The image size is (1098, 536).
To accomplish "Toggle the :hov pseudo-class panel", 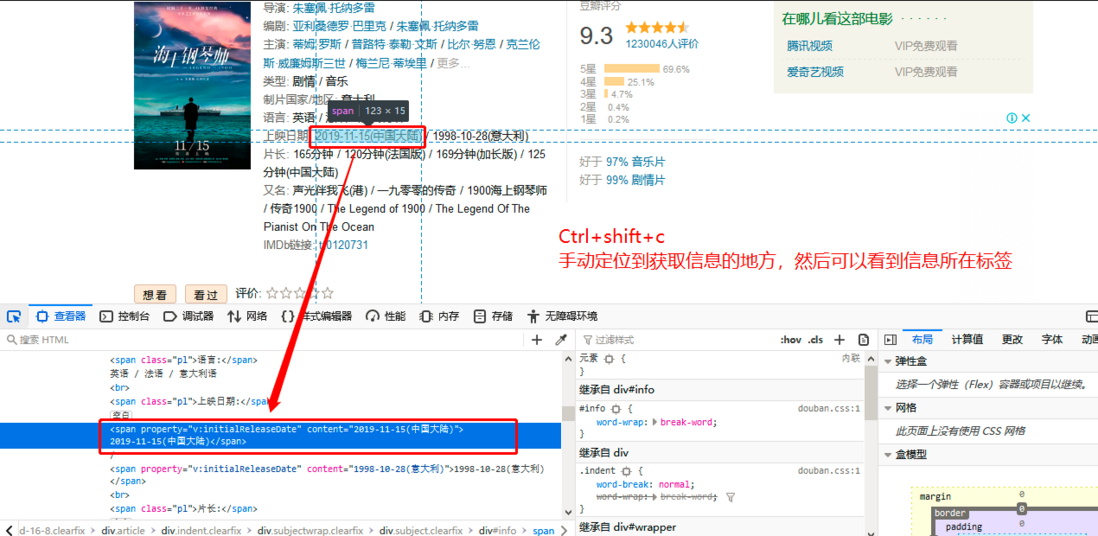I will [x=791, y=340].
